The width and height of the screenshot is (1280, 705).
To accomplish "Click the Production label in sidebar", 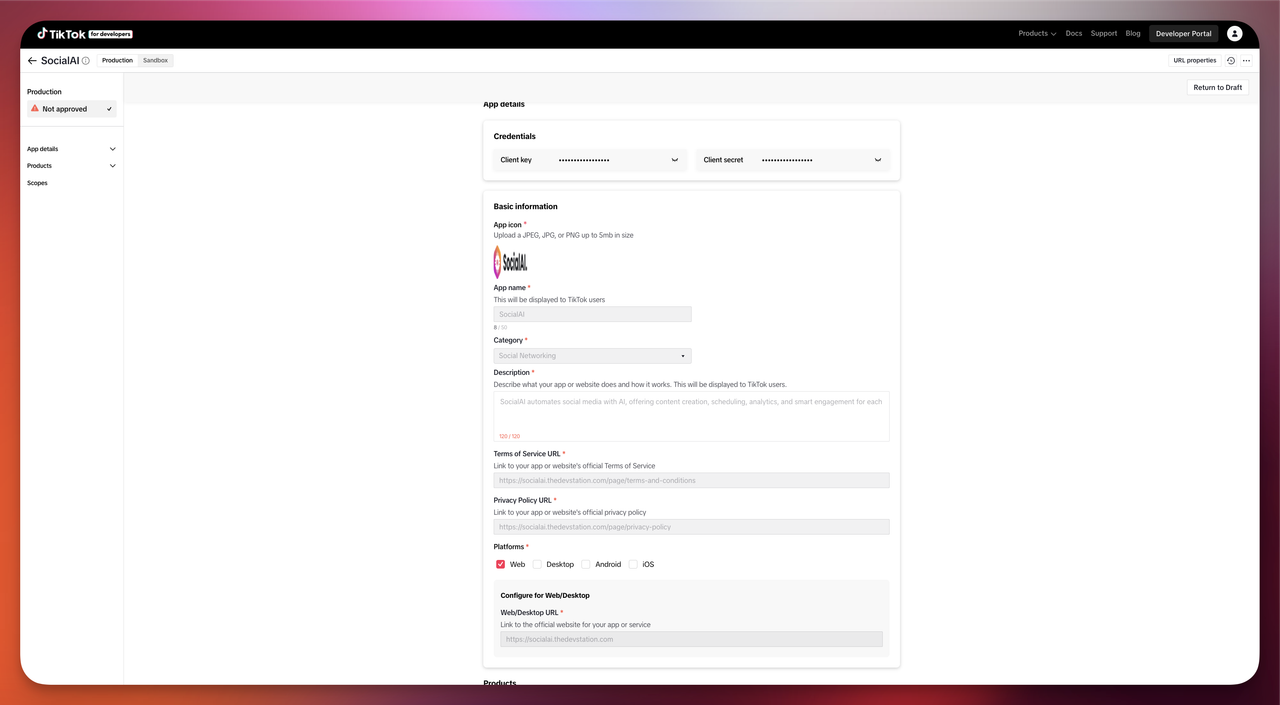I will pos(44,92).
